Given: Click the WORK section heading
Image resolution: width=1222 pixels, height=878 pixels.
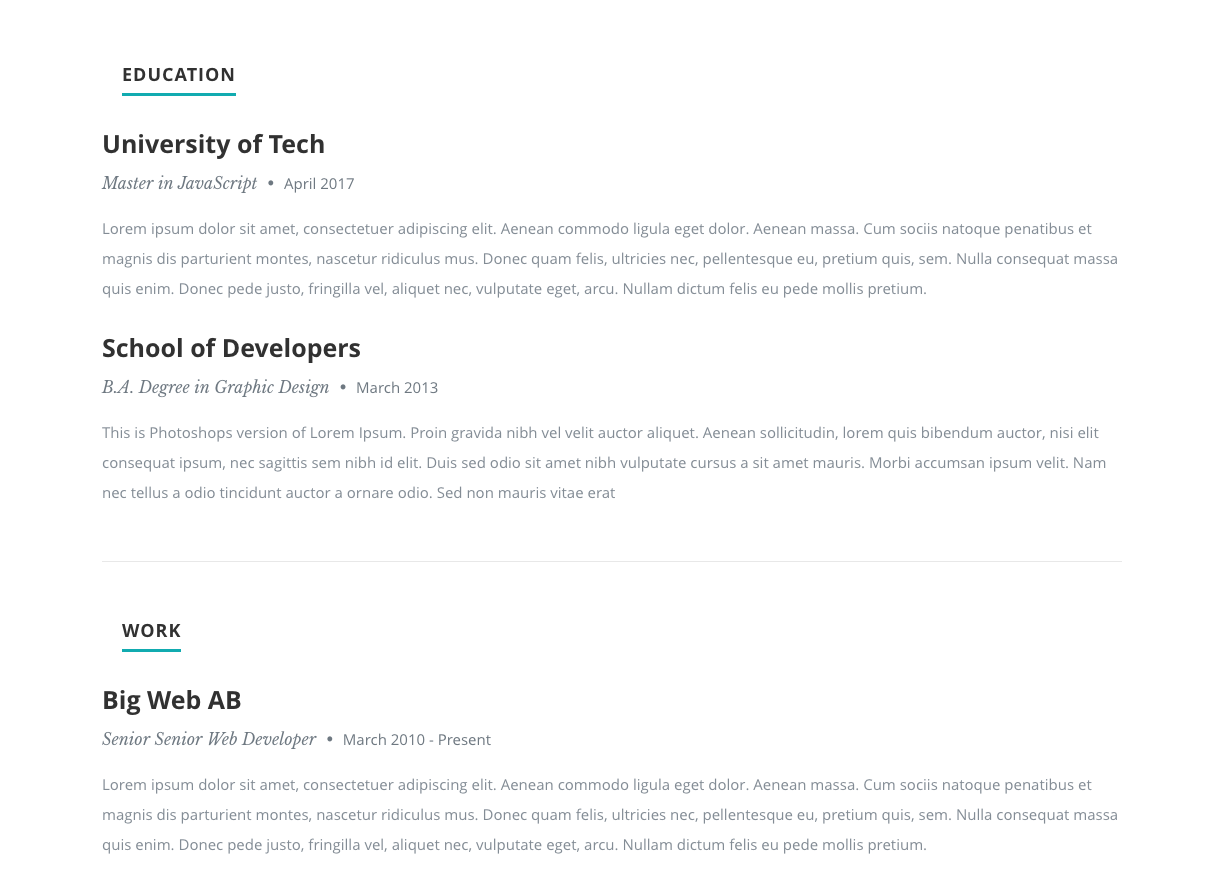Looking at the screenshot, I should [151, 631].
